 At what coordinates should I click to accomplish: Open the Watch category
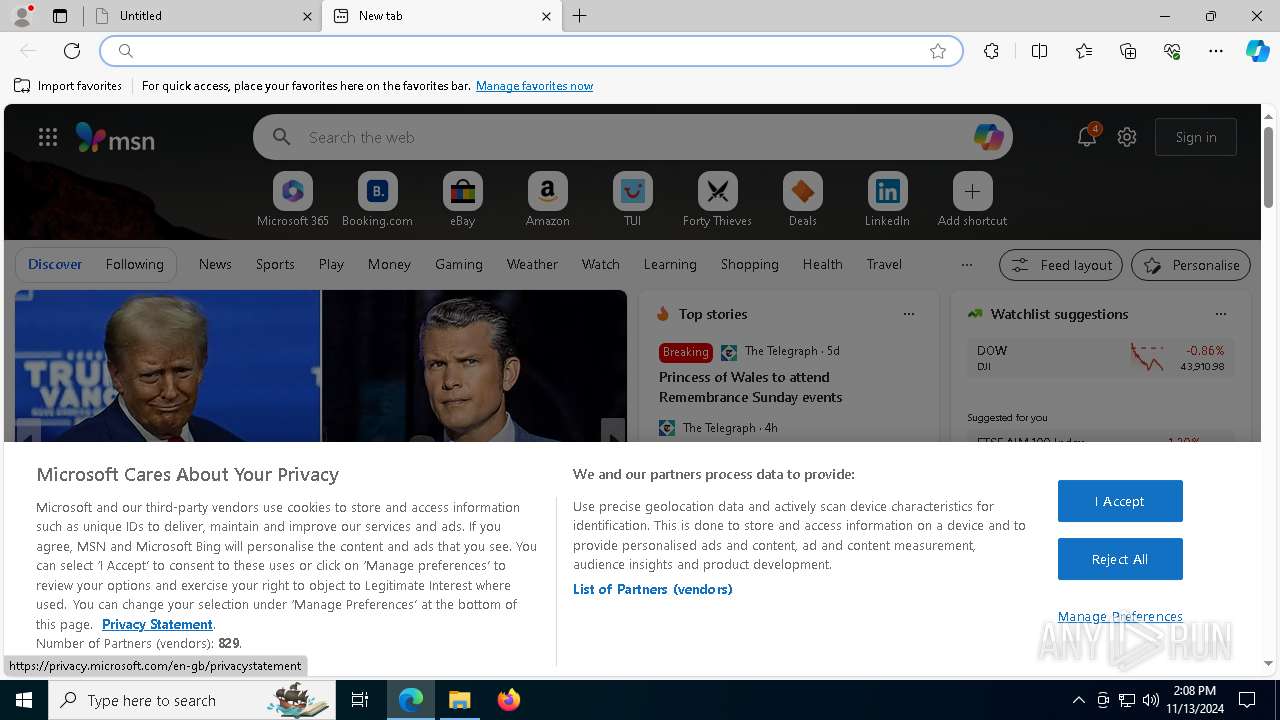click(x=601, y=264)
